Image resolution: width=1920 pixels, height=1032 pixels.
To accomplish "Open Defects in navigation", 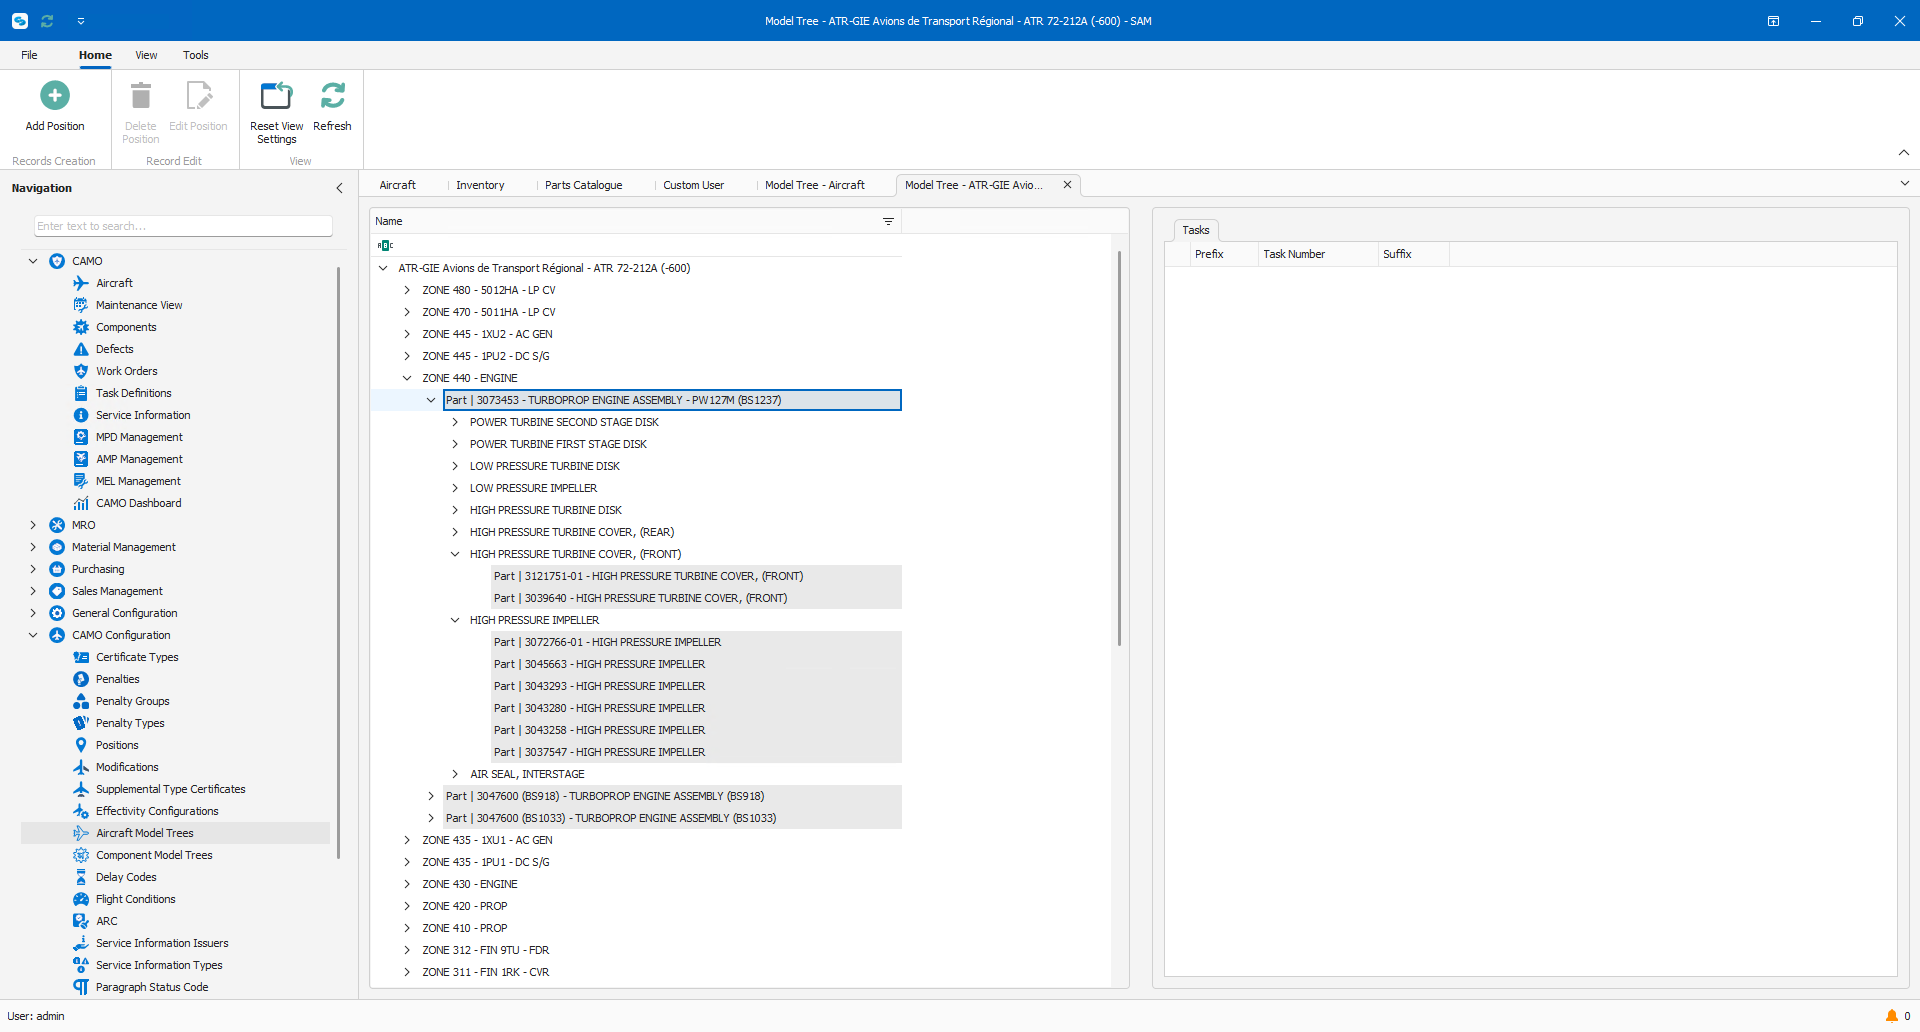I will tap(114, 349).
